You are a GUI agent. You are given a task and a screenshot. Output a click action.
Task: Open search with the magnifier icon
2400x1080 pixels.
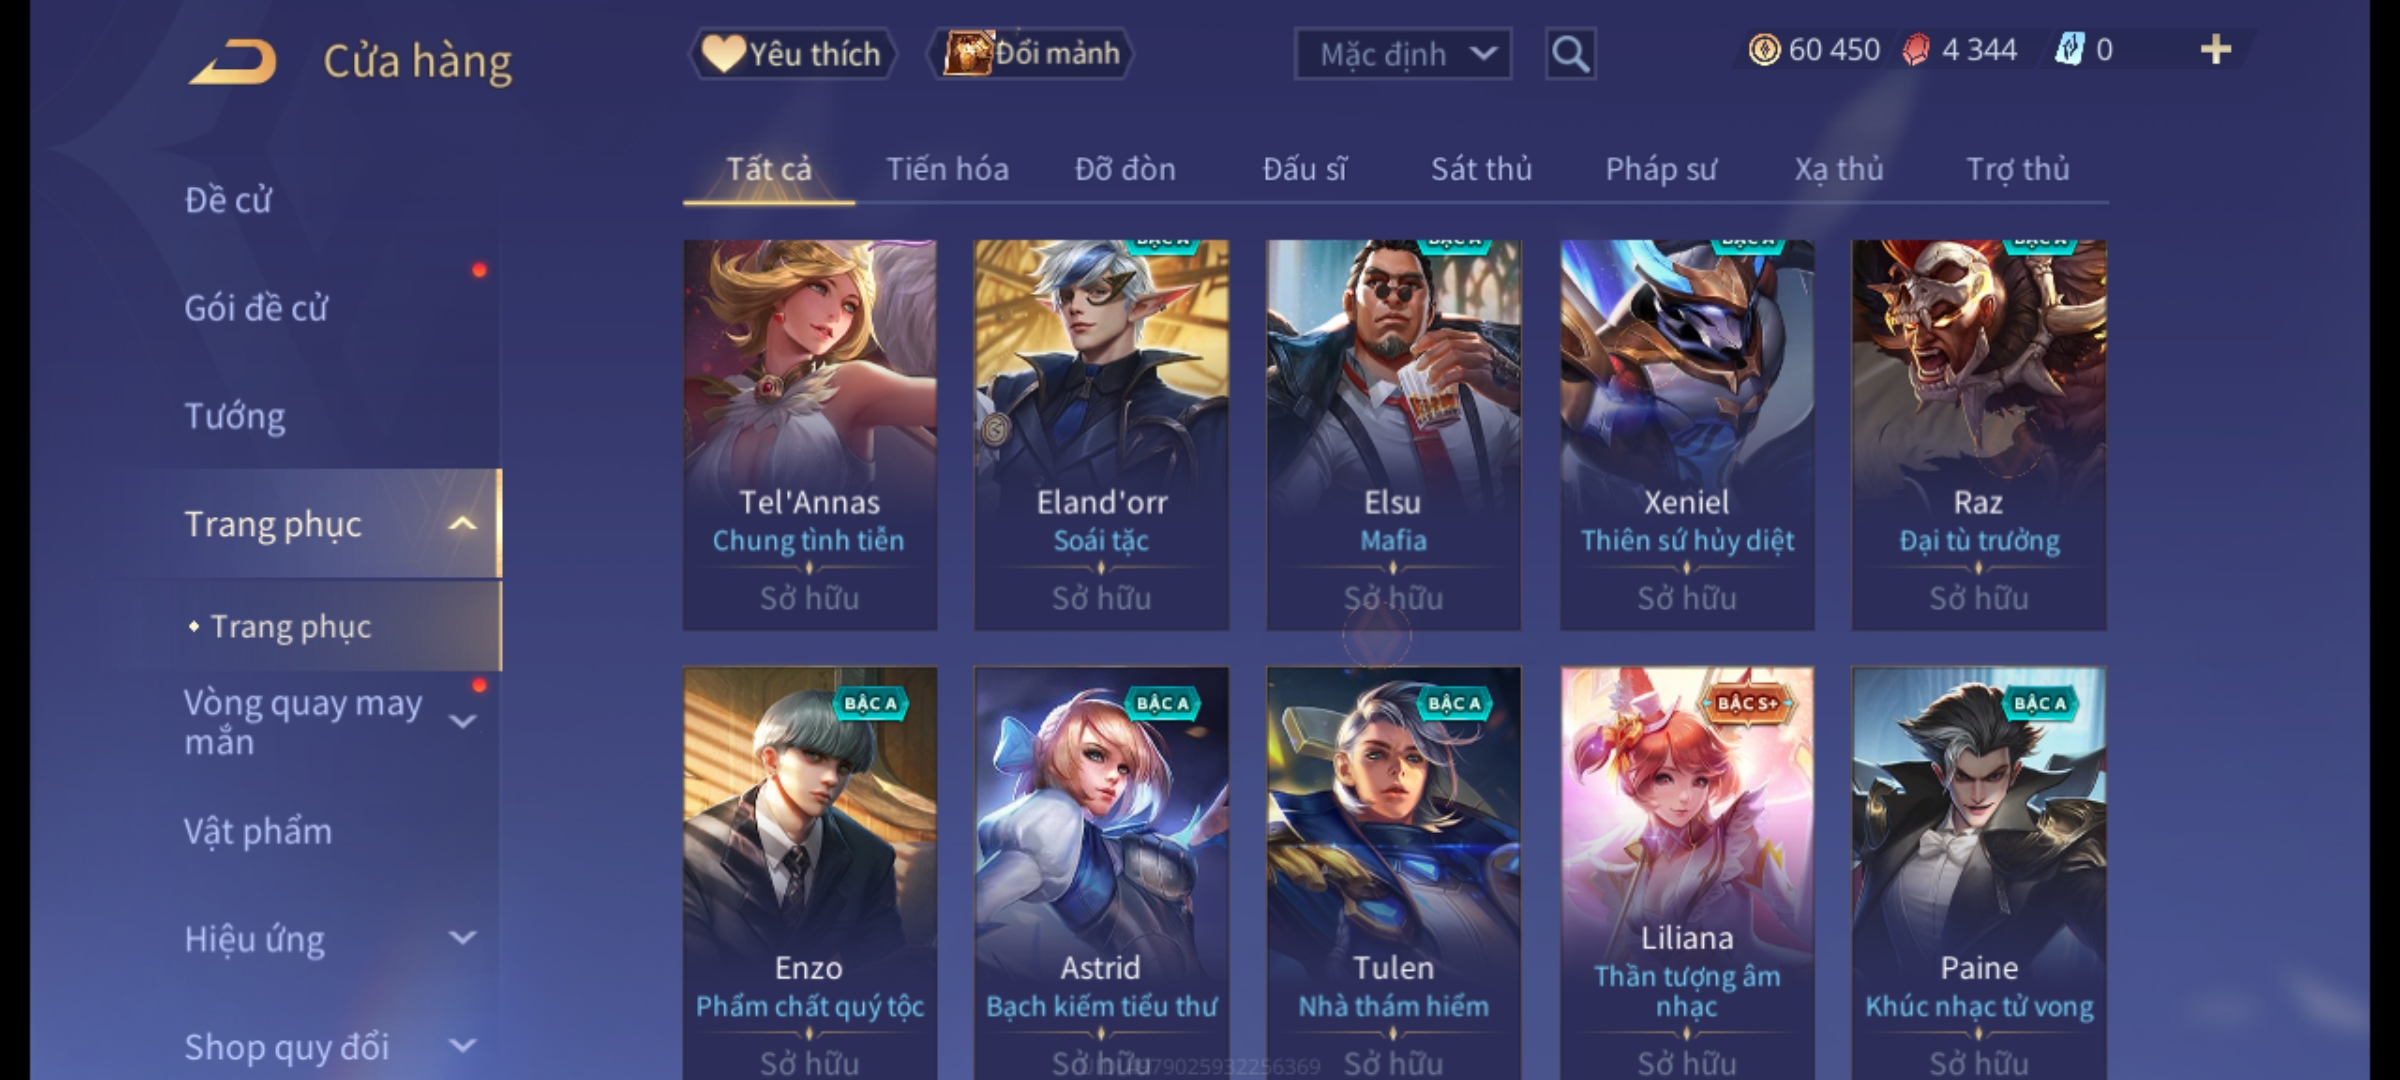(x=1570, y=54)
